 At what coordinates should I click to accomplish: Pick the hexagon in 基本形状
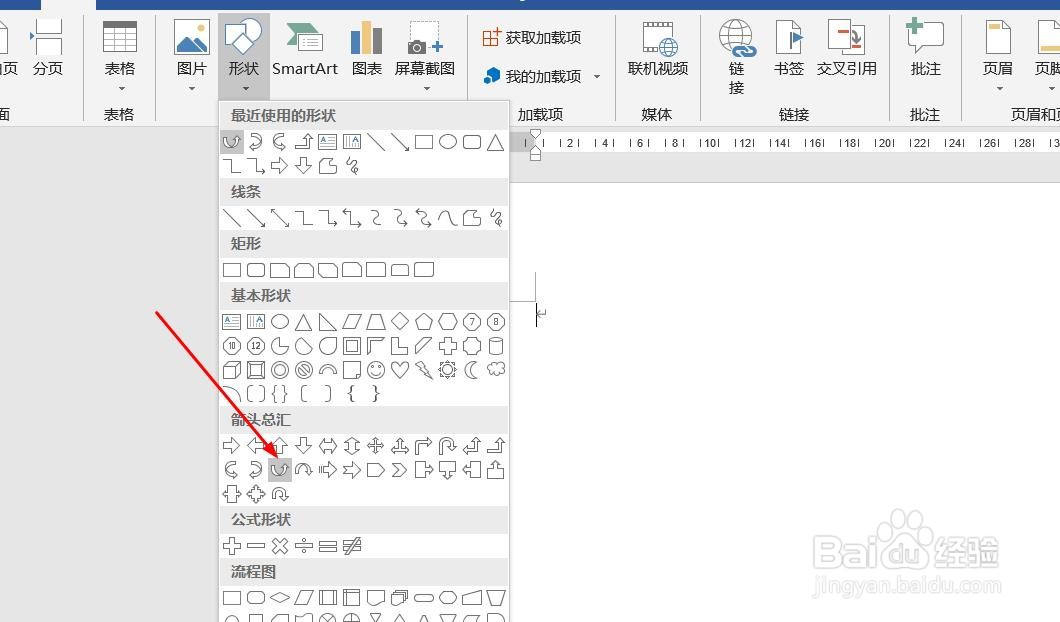tap(448, 322)
